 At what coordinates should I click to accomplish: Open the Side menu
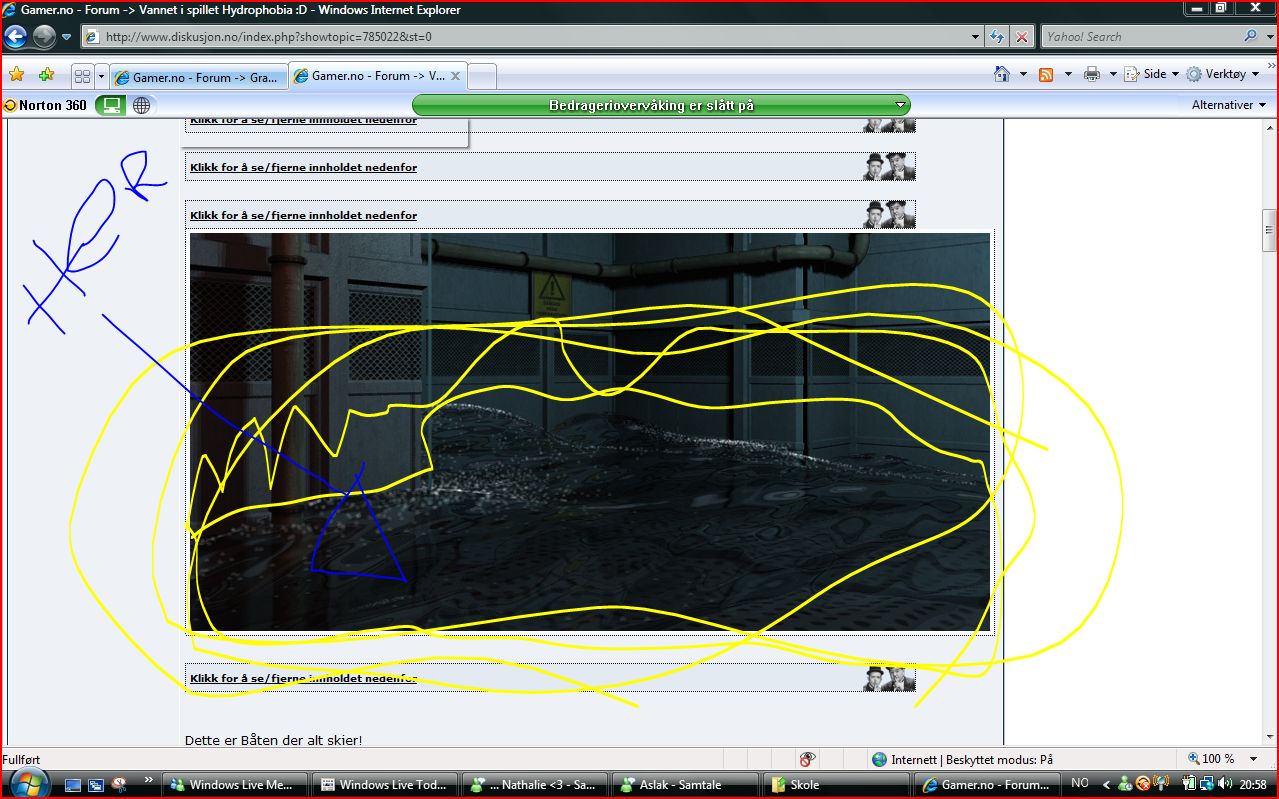[1151, 75]
